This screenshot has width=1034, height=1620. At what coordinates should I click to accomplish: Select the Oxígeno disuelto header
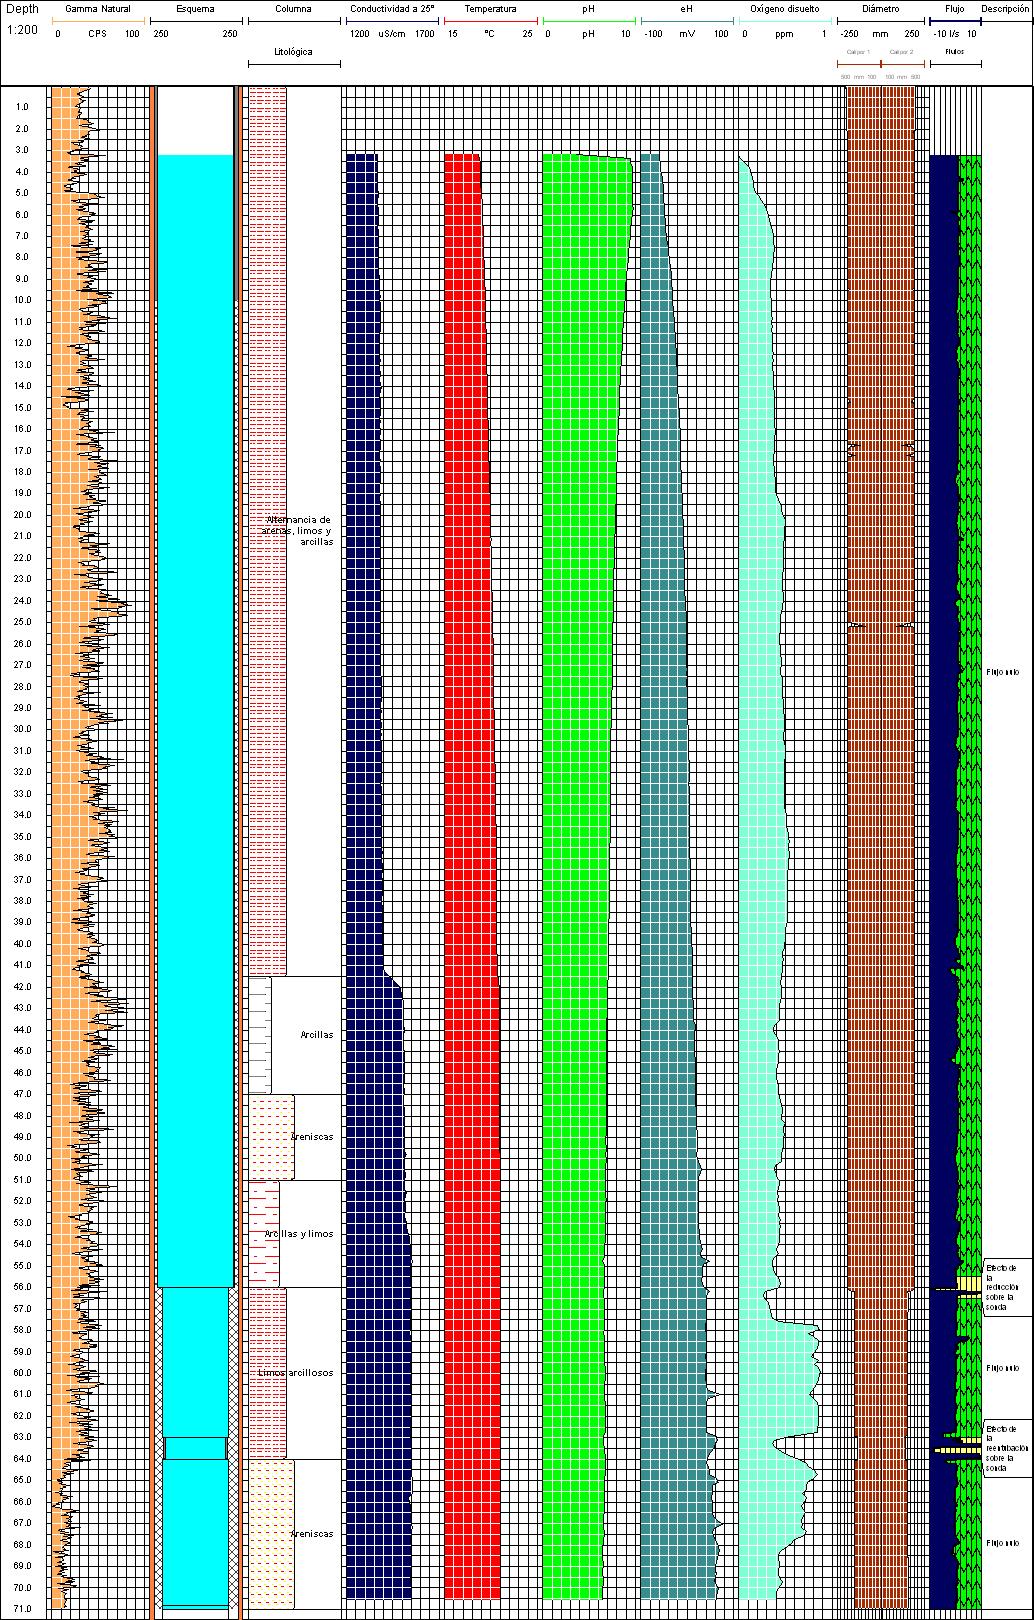(x=784, y=9)
